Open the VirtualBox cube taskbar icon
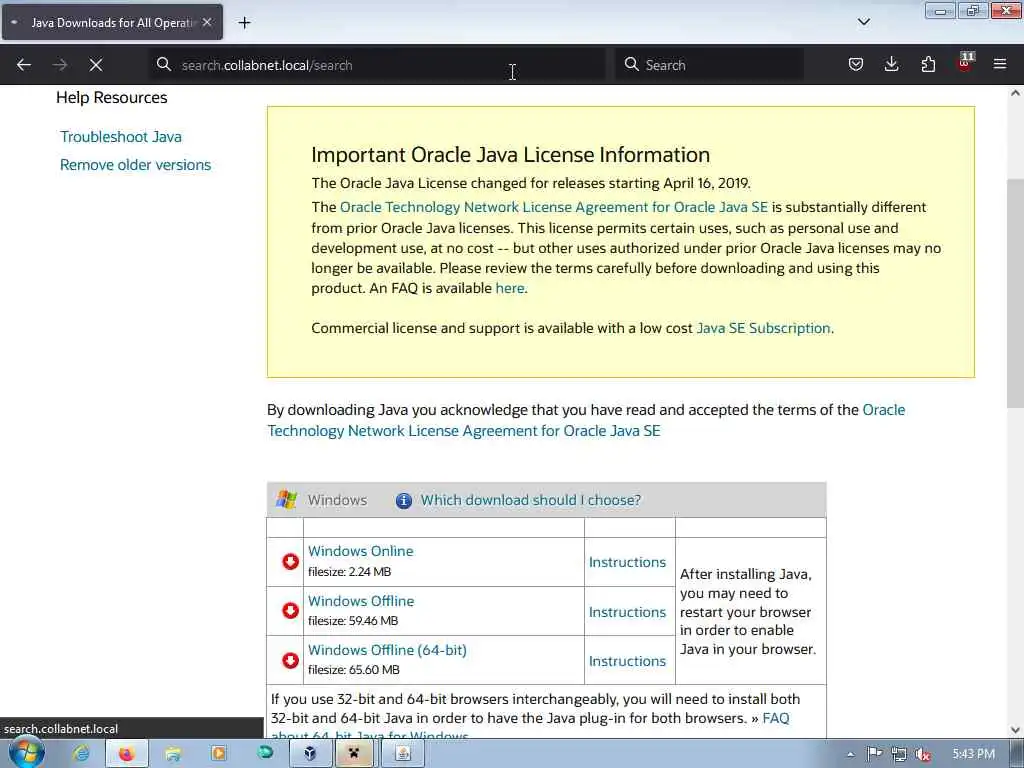The width and height of the screenshot is (1024, 768). click(310, 754)
